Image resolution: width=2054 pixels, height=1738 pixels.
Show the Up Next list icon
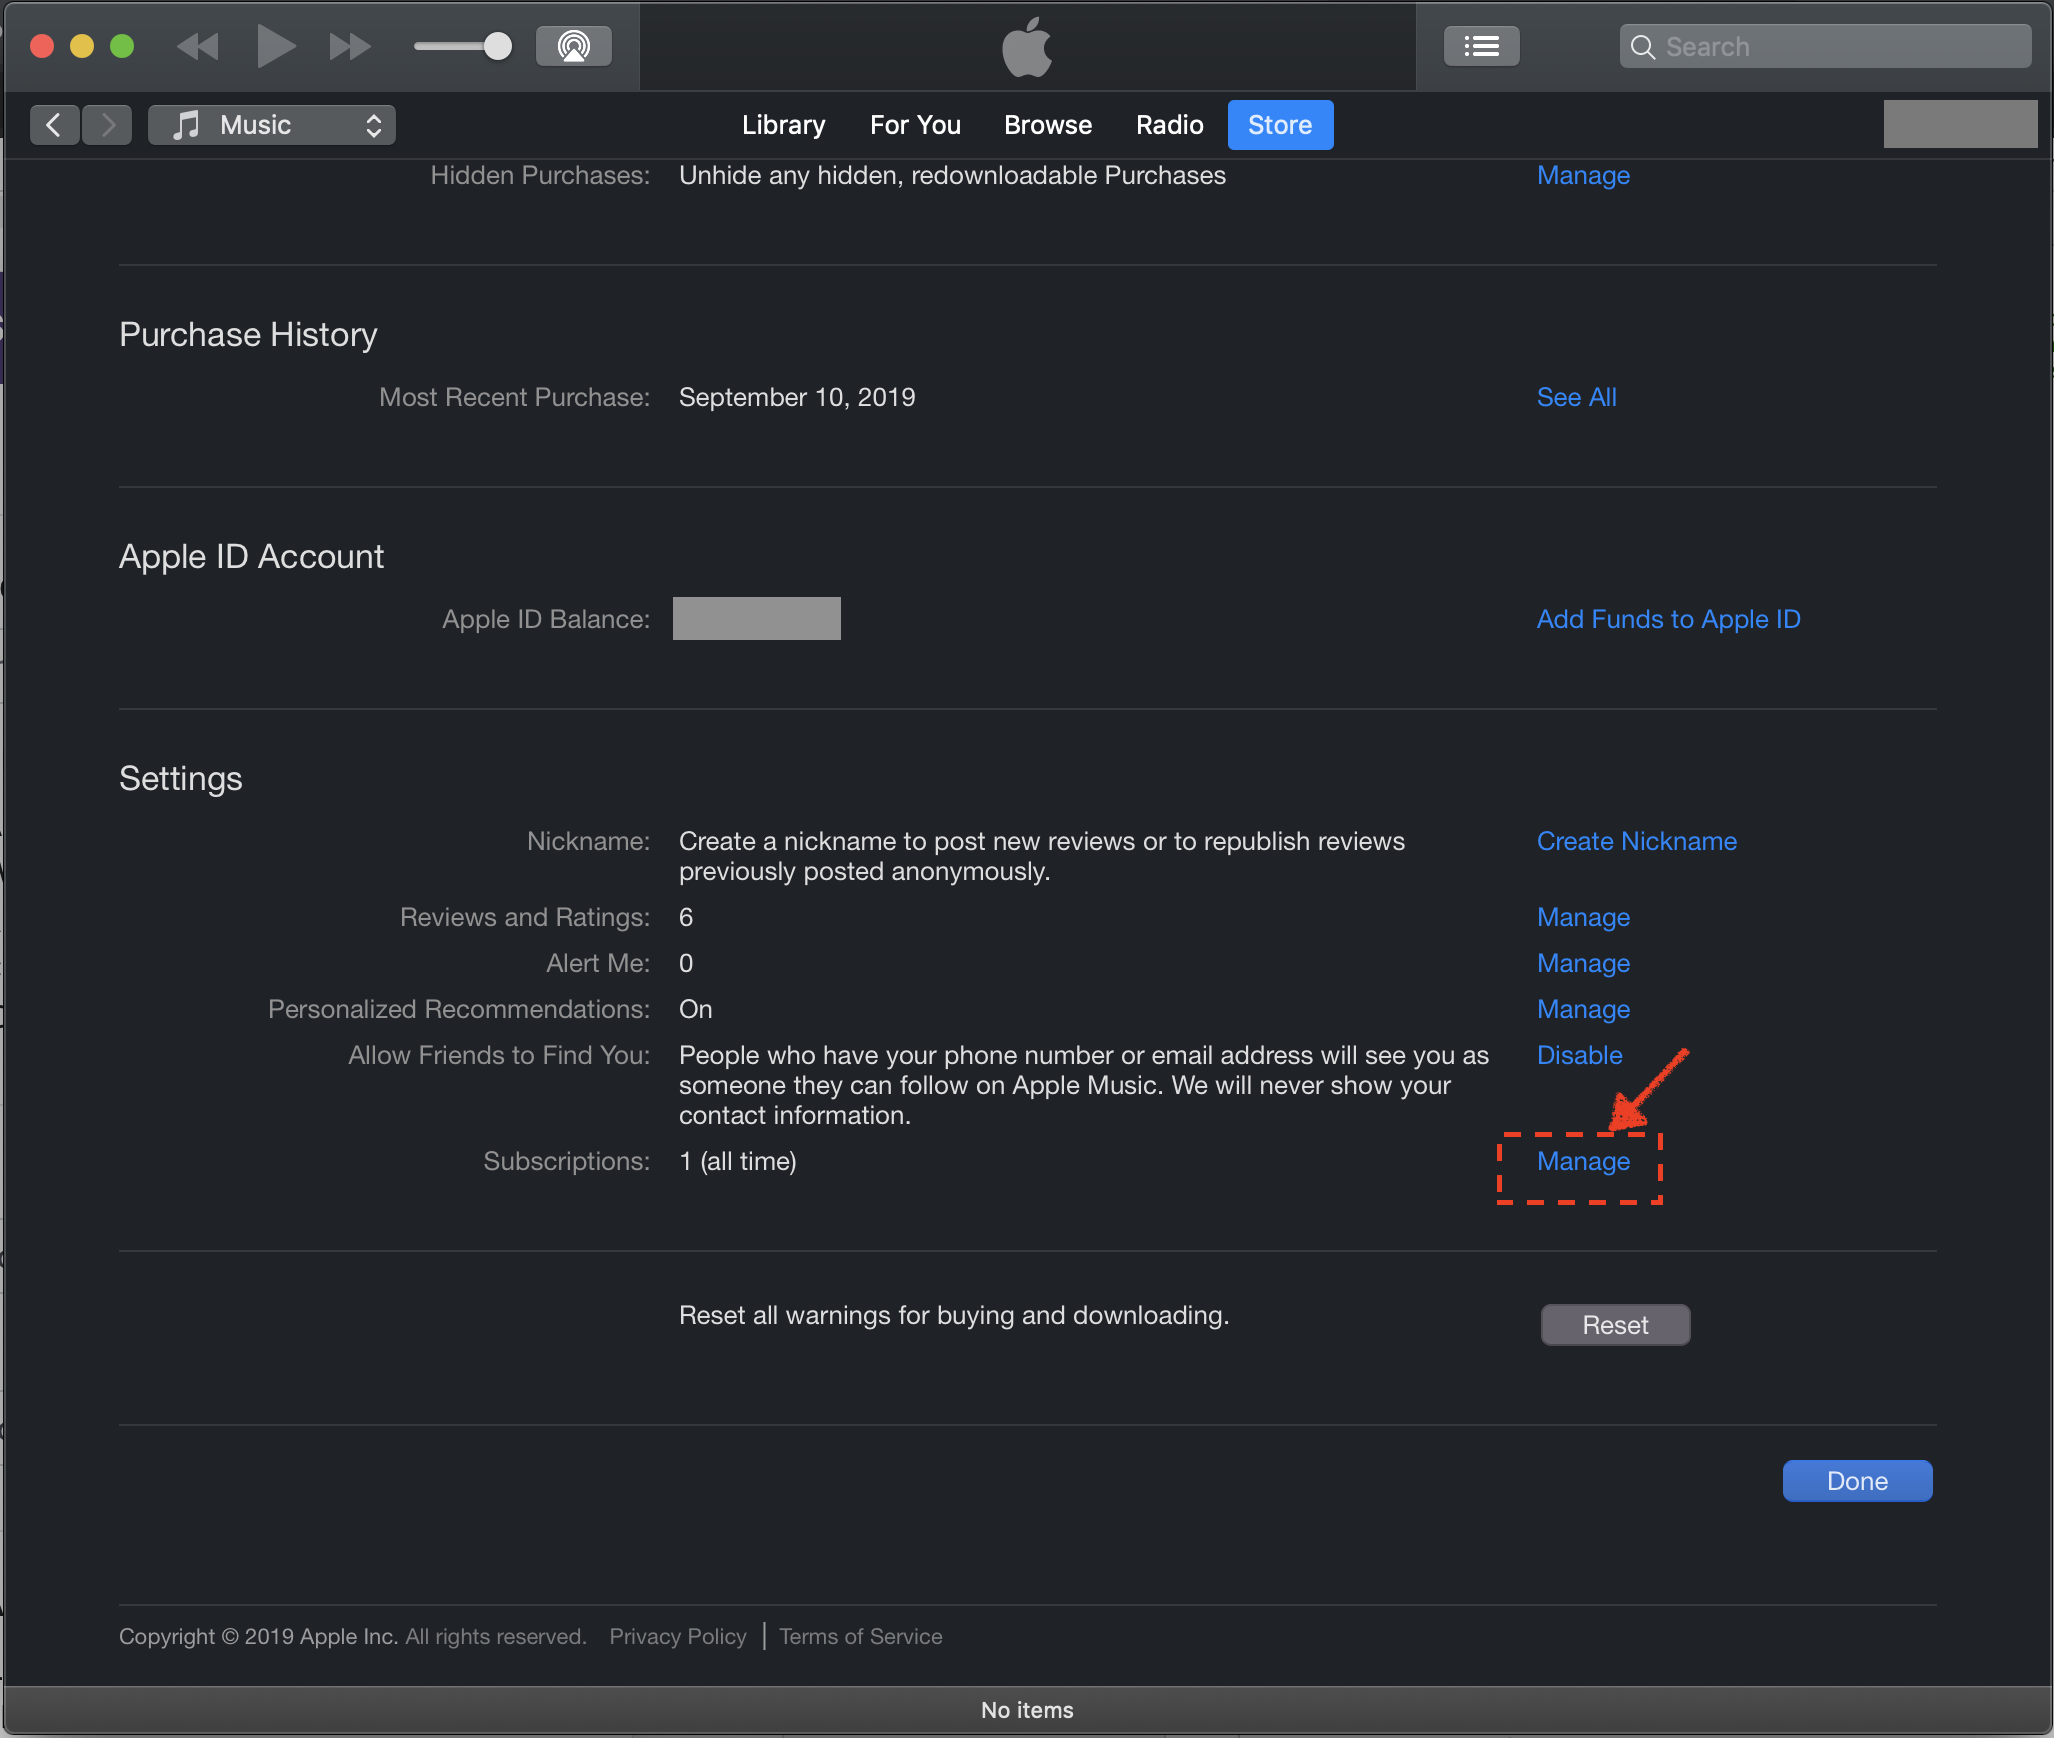coord(1480,46)
